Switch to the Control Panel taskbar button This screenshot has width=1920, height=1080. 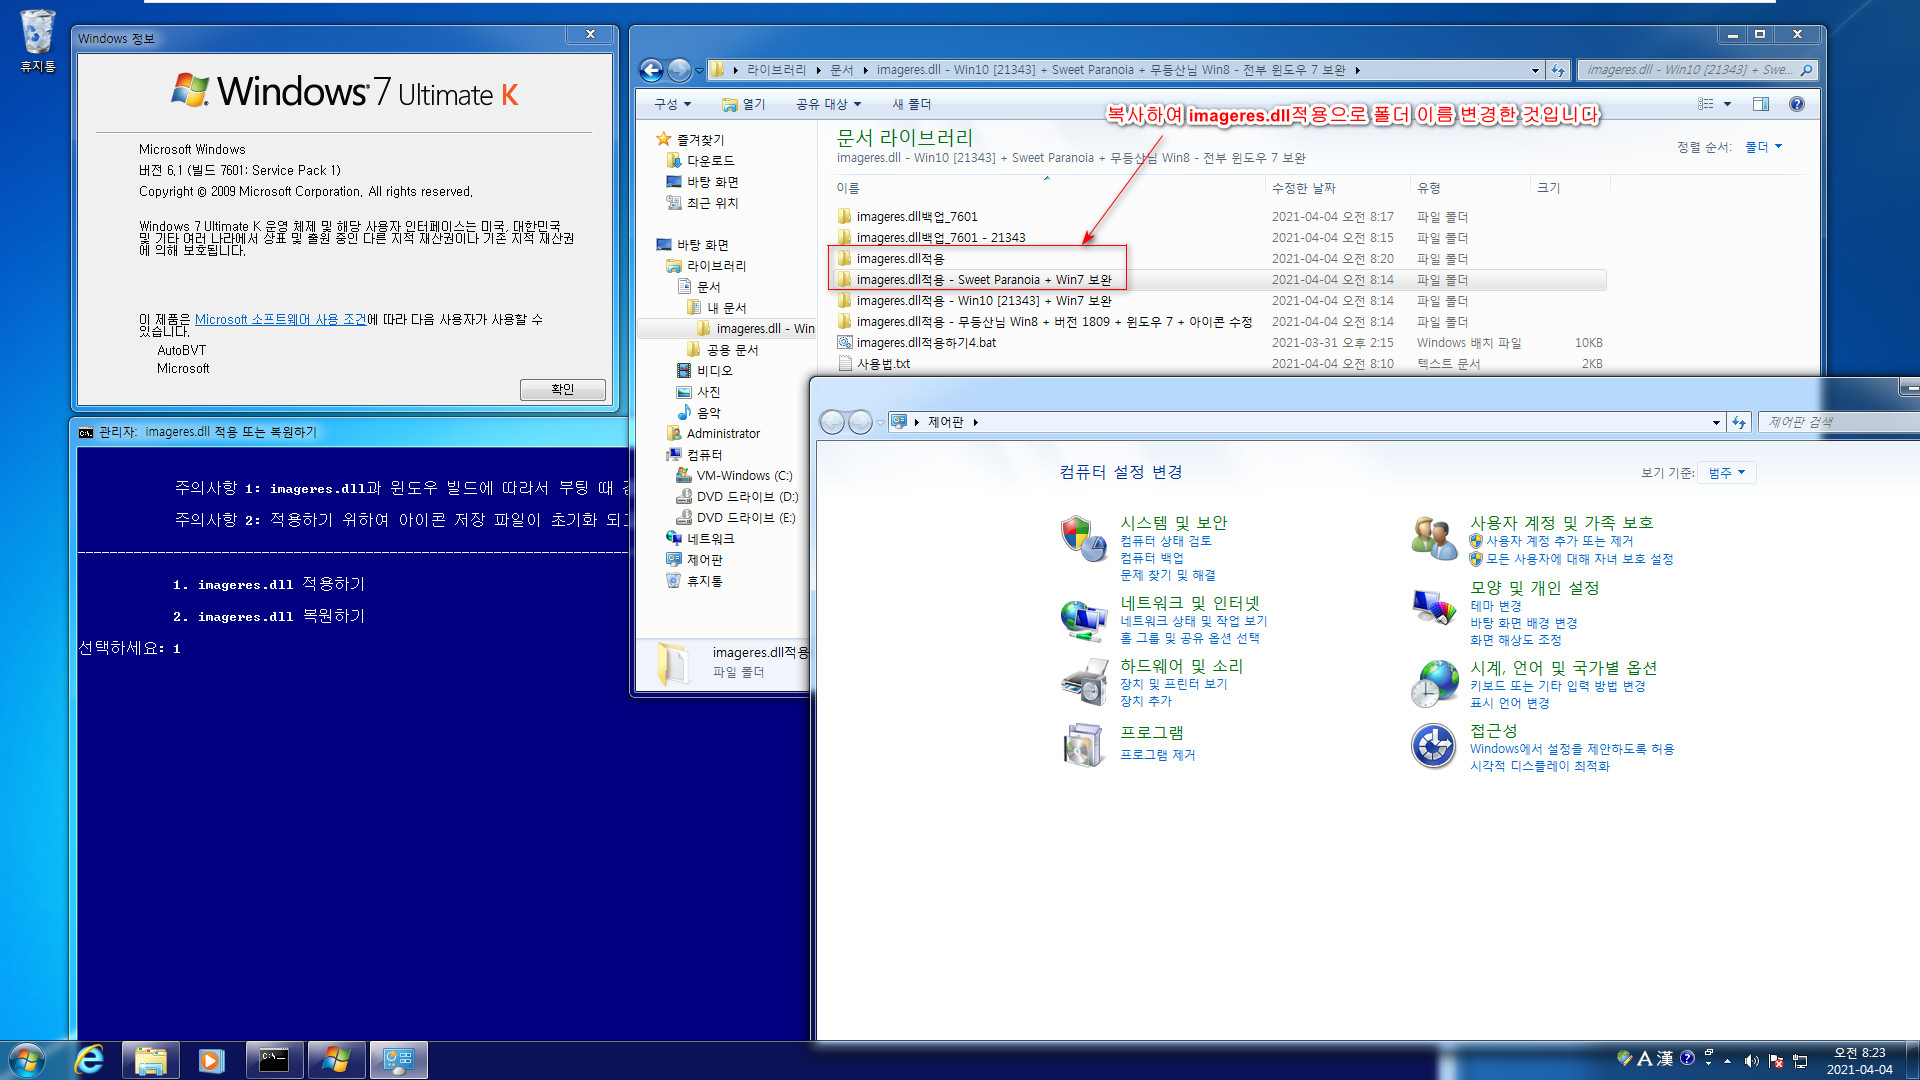398,1060
